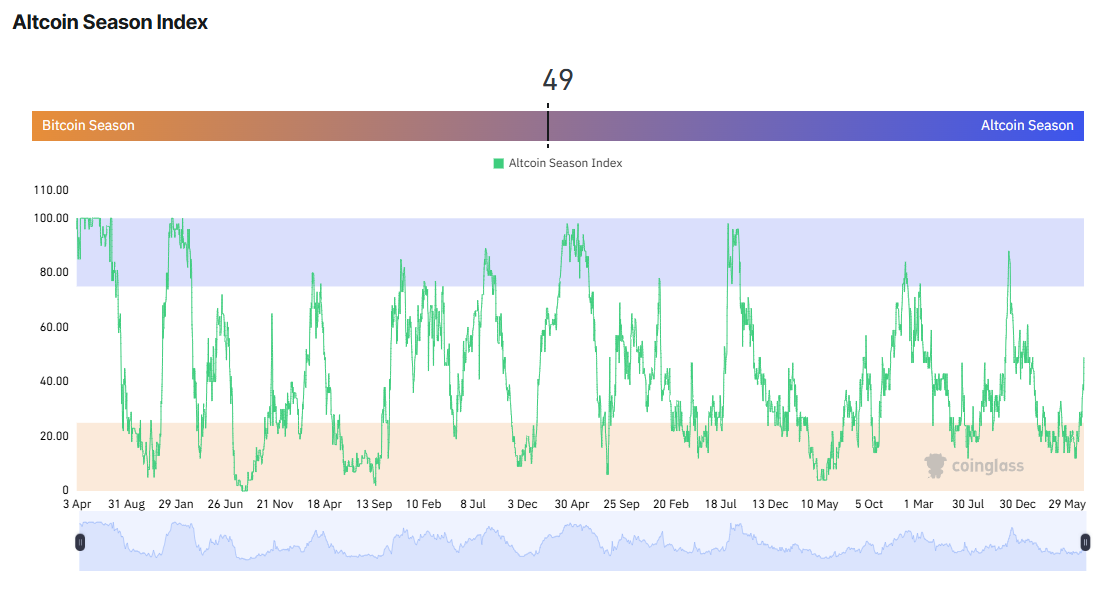Viewport: 1099px width, 604px height.
Task: Click the Altcoin Season label
Action: [1027, 125]
